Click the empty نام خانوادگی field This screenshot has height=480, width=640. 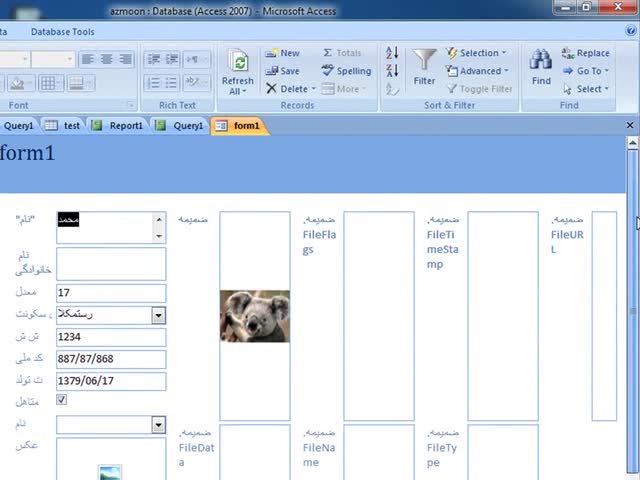click(x=111, y=264)
